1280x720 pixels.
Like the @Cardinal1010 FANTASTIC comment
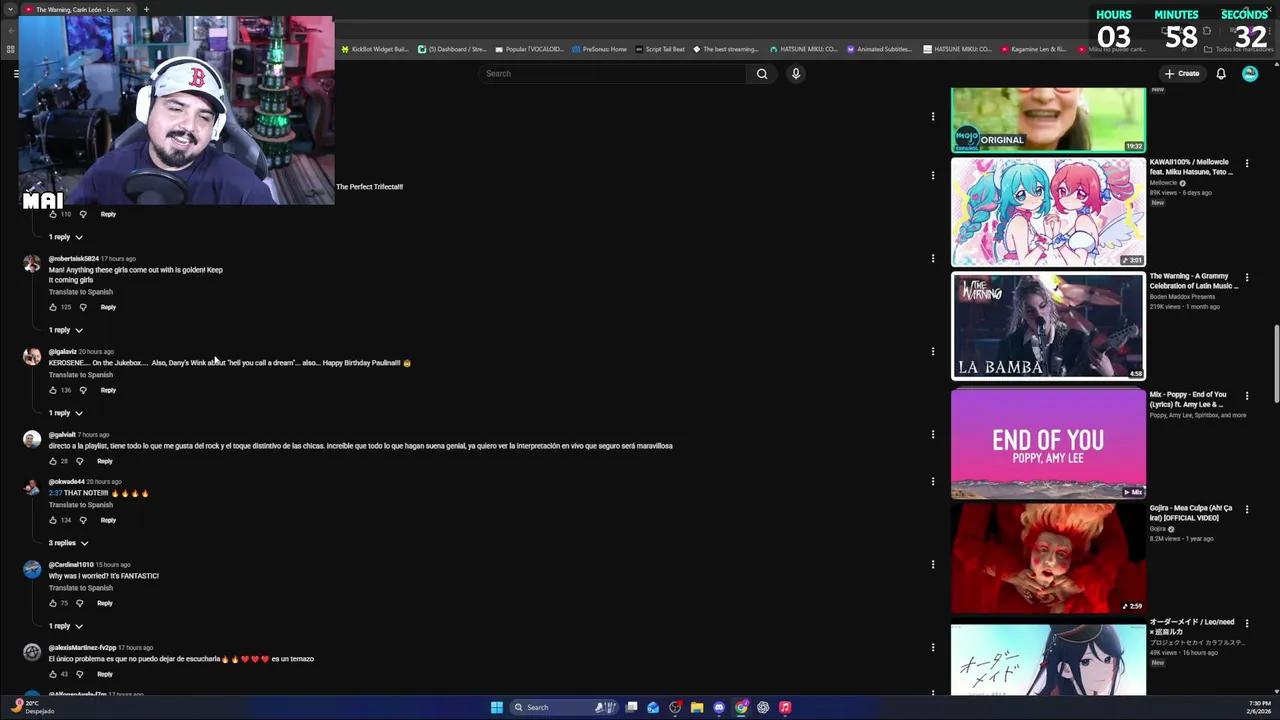tap(53, 603)
